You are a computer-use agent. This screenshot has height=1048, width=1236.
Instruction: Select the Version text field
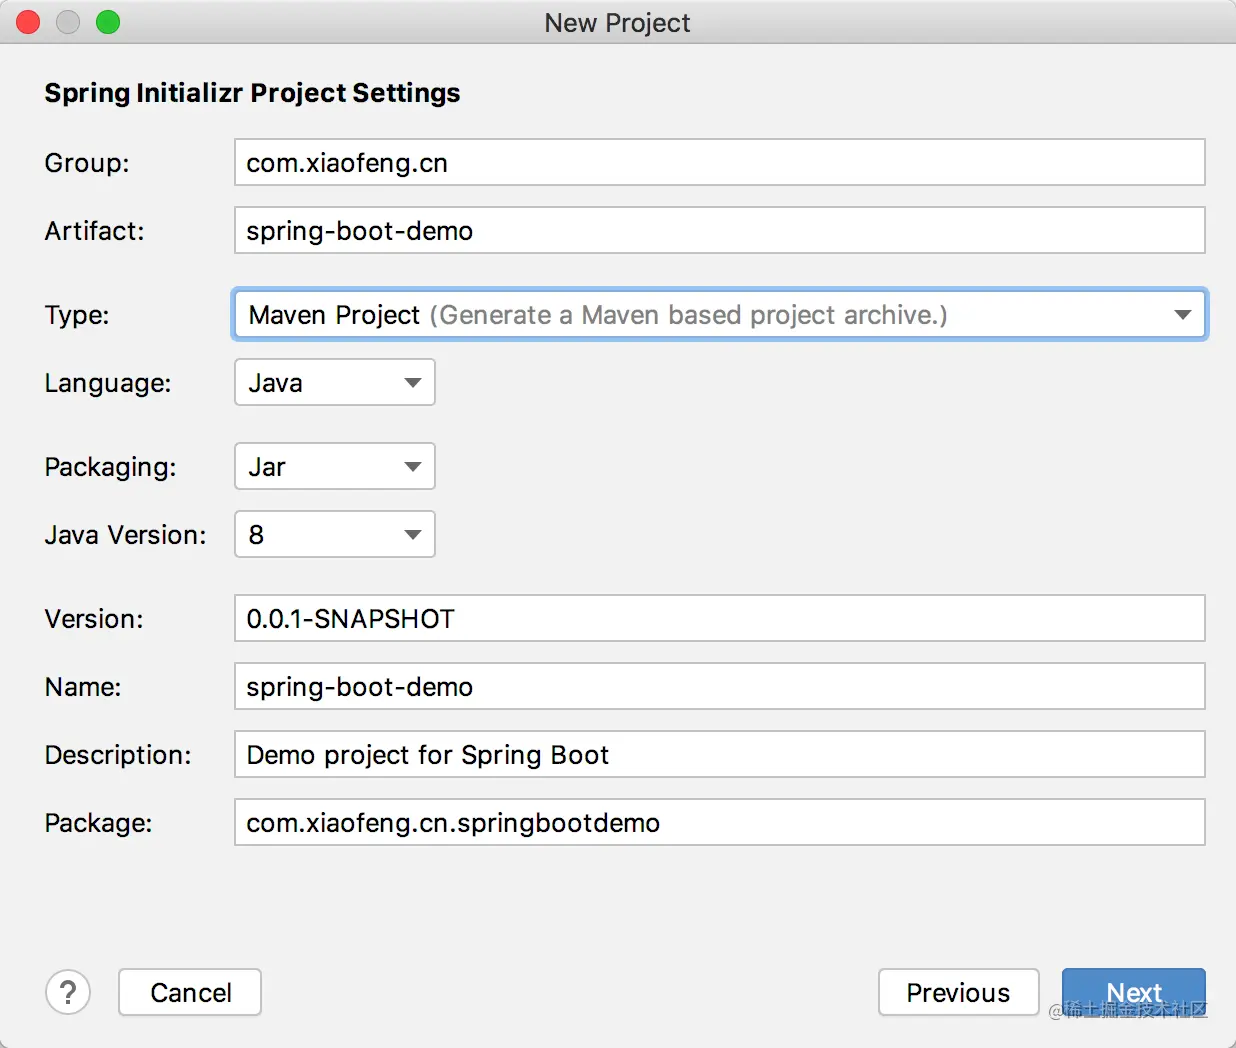pyautogui.click(x=719, y=619)
